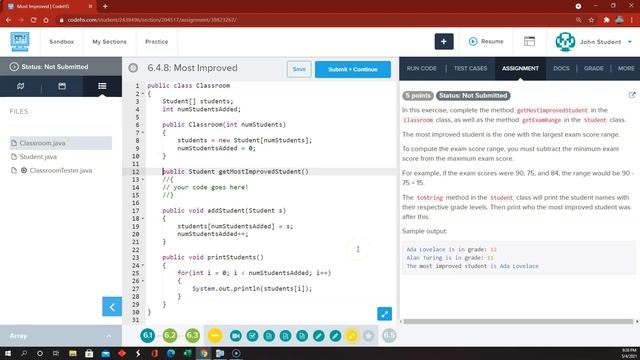Click the Resume button
Screen dimensions: 640x360
pyautogui.click(x=486, y=42)
